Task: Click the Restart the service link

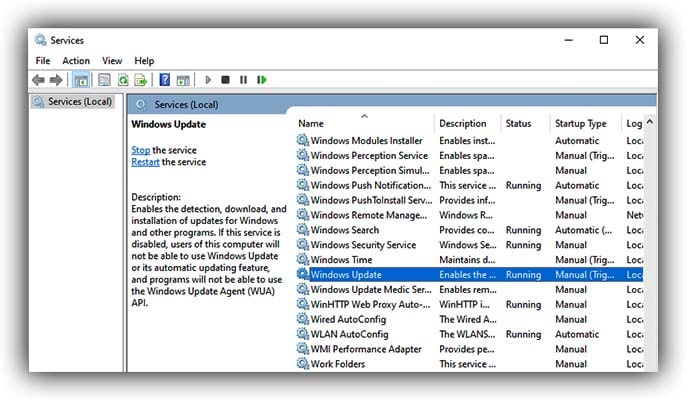Action: (x=145, y=162)
